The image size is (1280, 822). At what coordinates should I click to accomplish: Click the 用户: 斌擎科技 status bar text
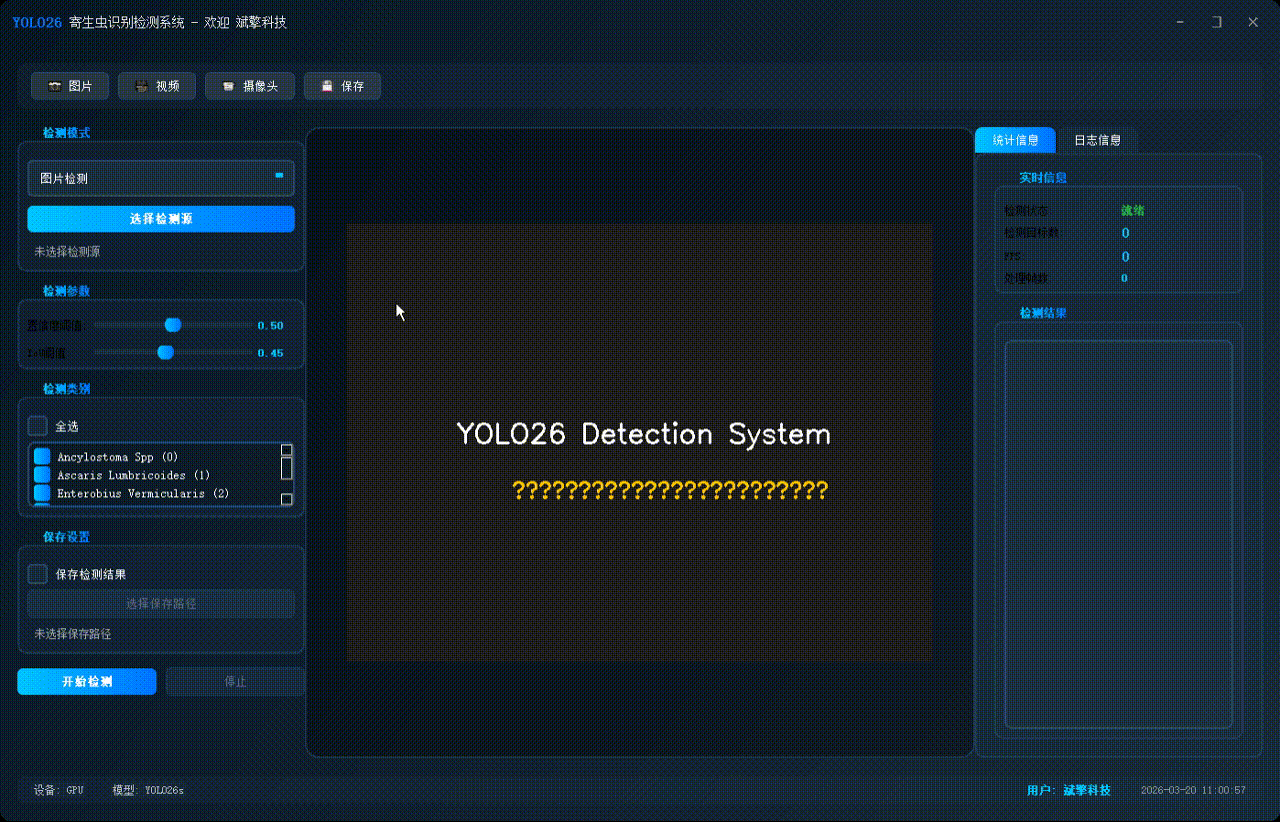coord(1068,790)
